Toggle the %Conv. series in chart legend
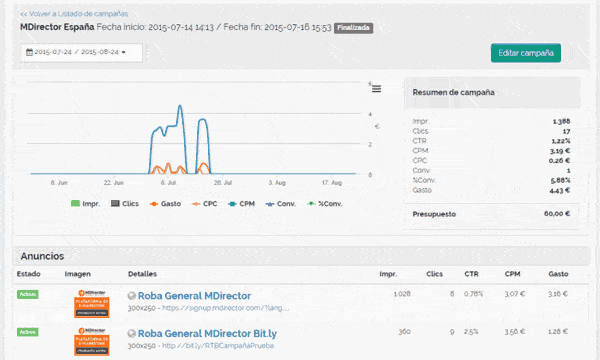 click(x=325, y=204)
